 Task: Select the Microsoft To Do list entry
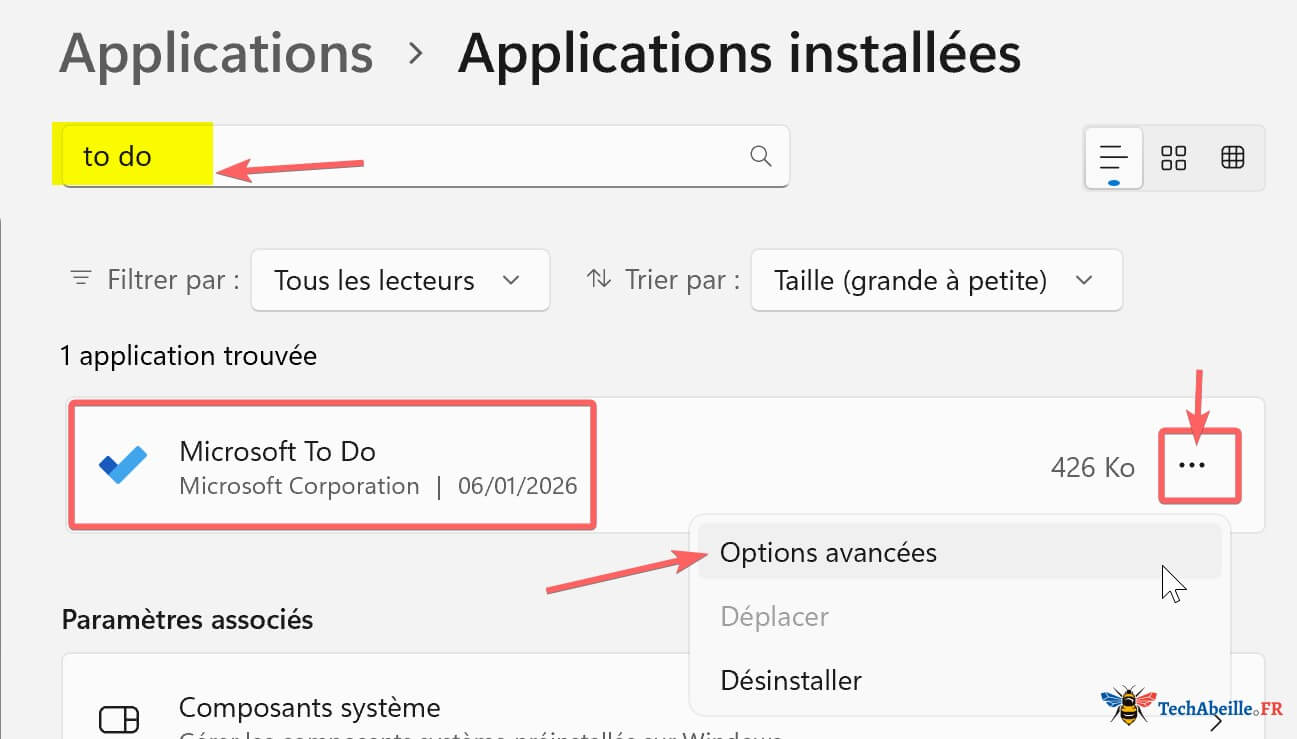[330, 465]
